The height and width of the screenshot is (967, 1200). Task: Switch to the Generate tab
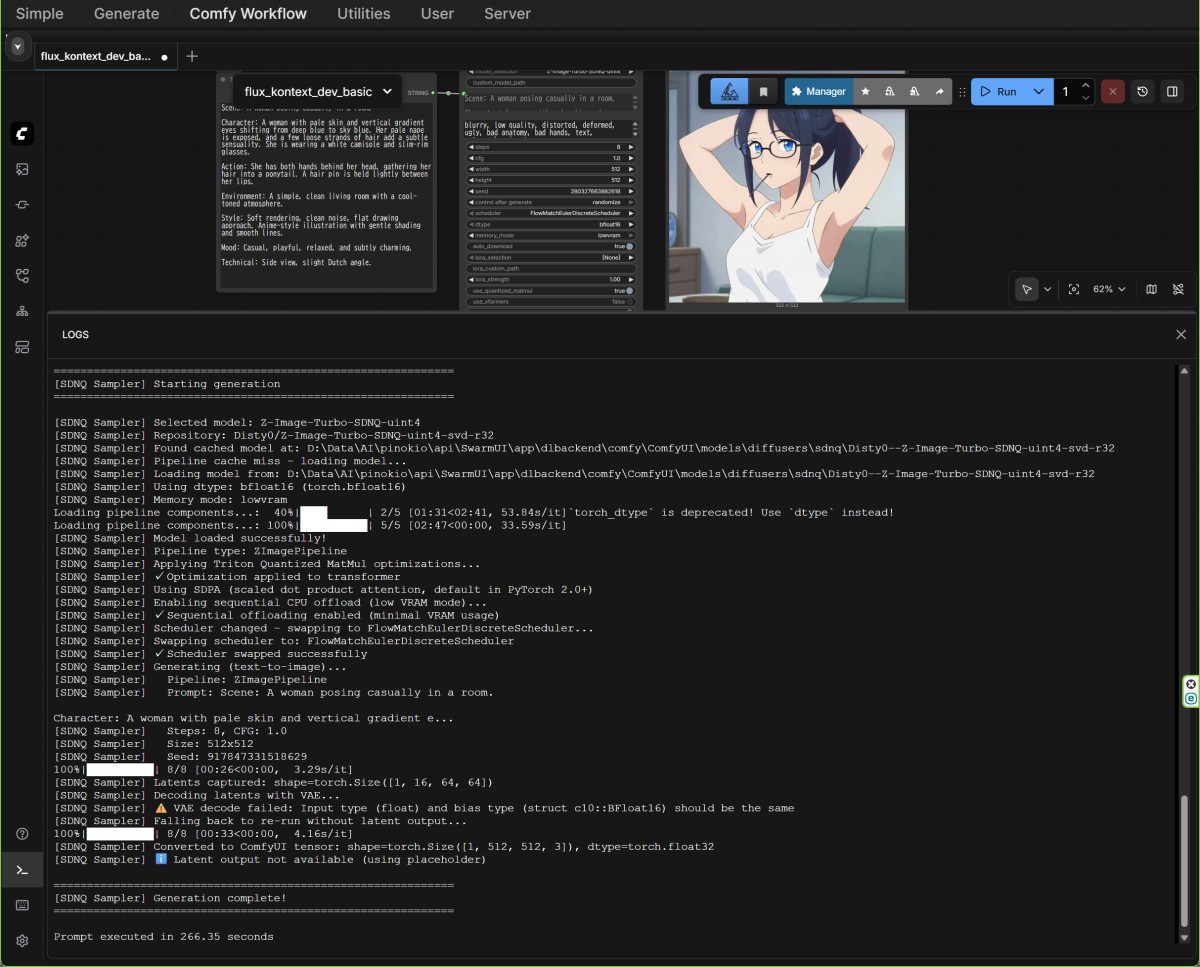click(x=126, y=14)
